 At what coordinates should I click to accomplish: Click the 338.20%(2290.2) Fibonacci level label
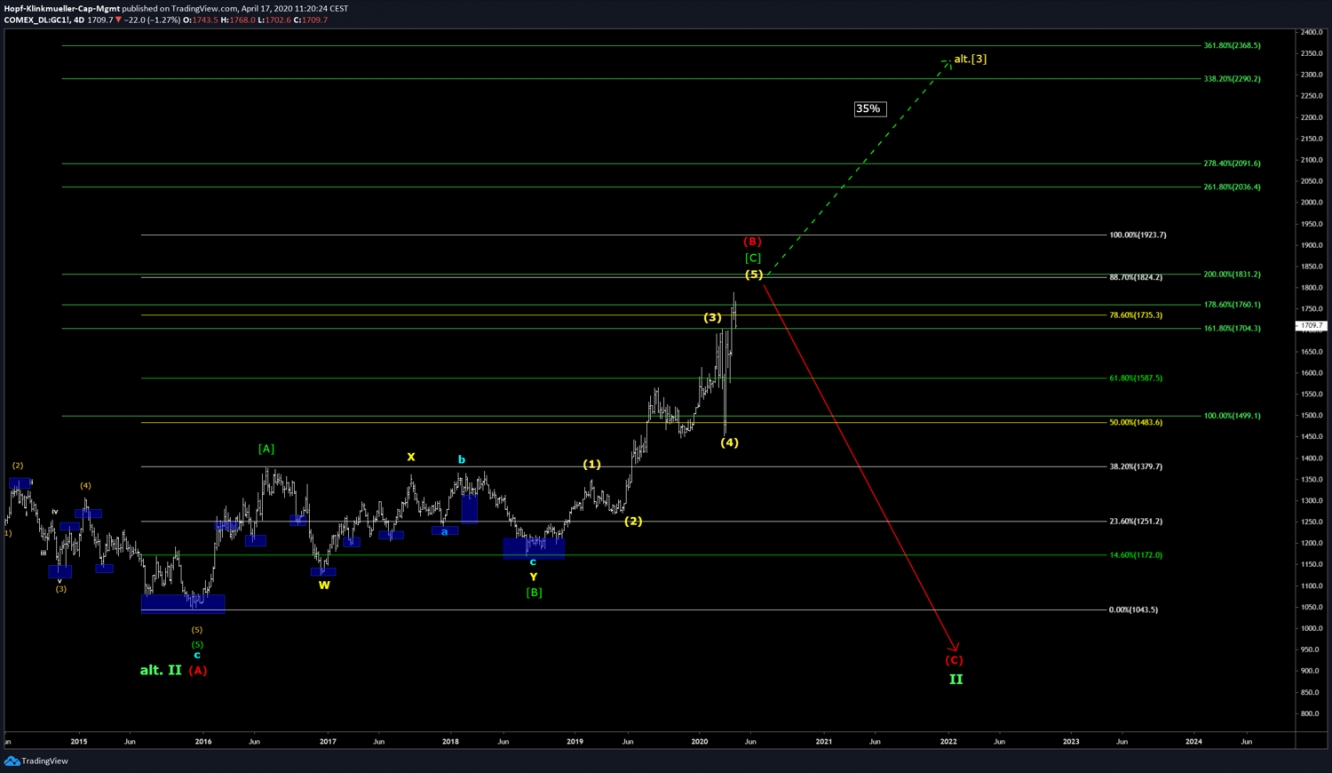pos(1232,79)
